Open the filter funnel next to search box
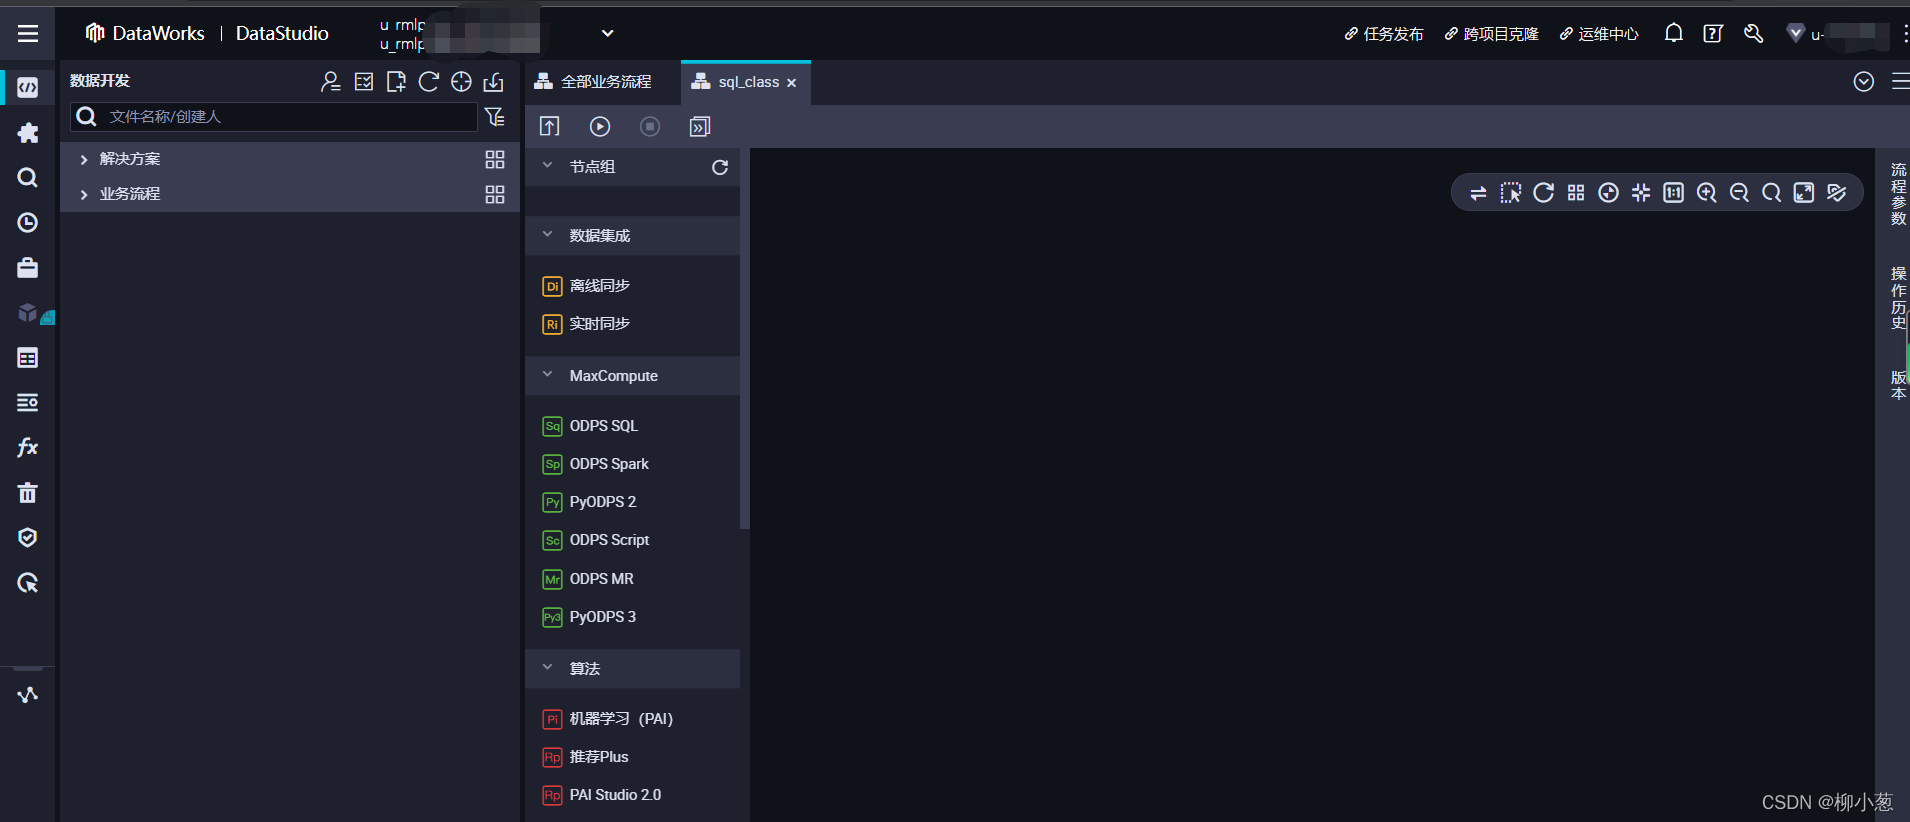 tap(495, 117)
